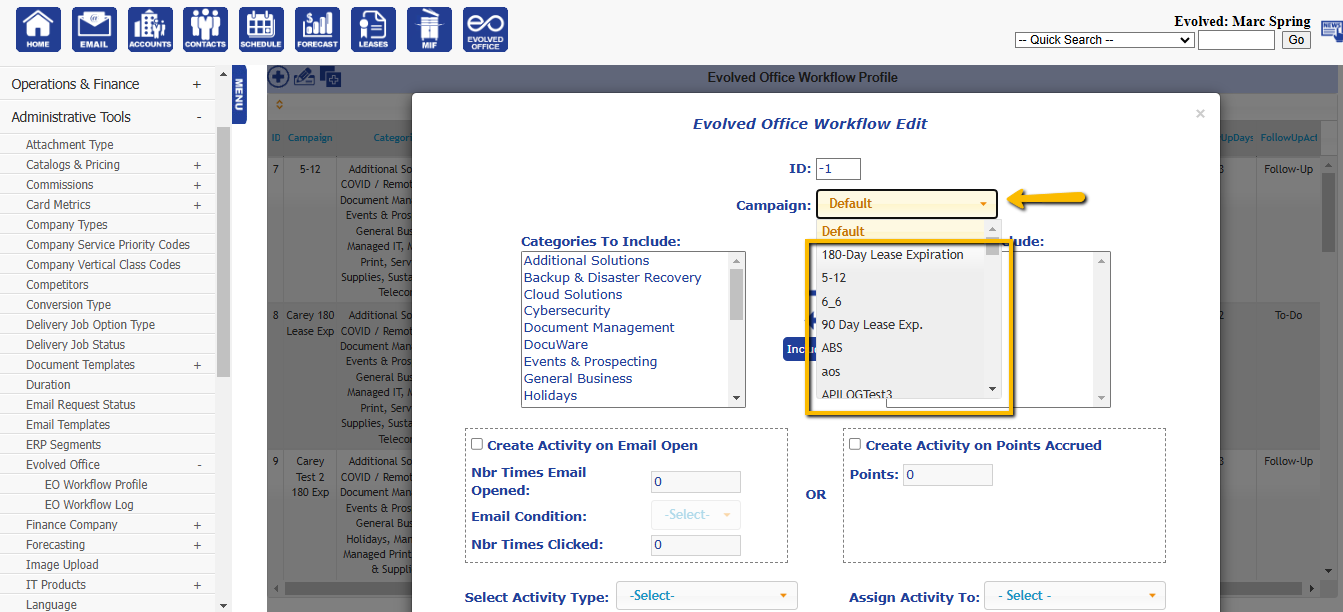Screen dimensions: 1343x612
Task: Open ERP Segments in sidebar
Action: point(64,445)
